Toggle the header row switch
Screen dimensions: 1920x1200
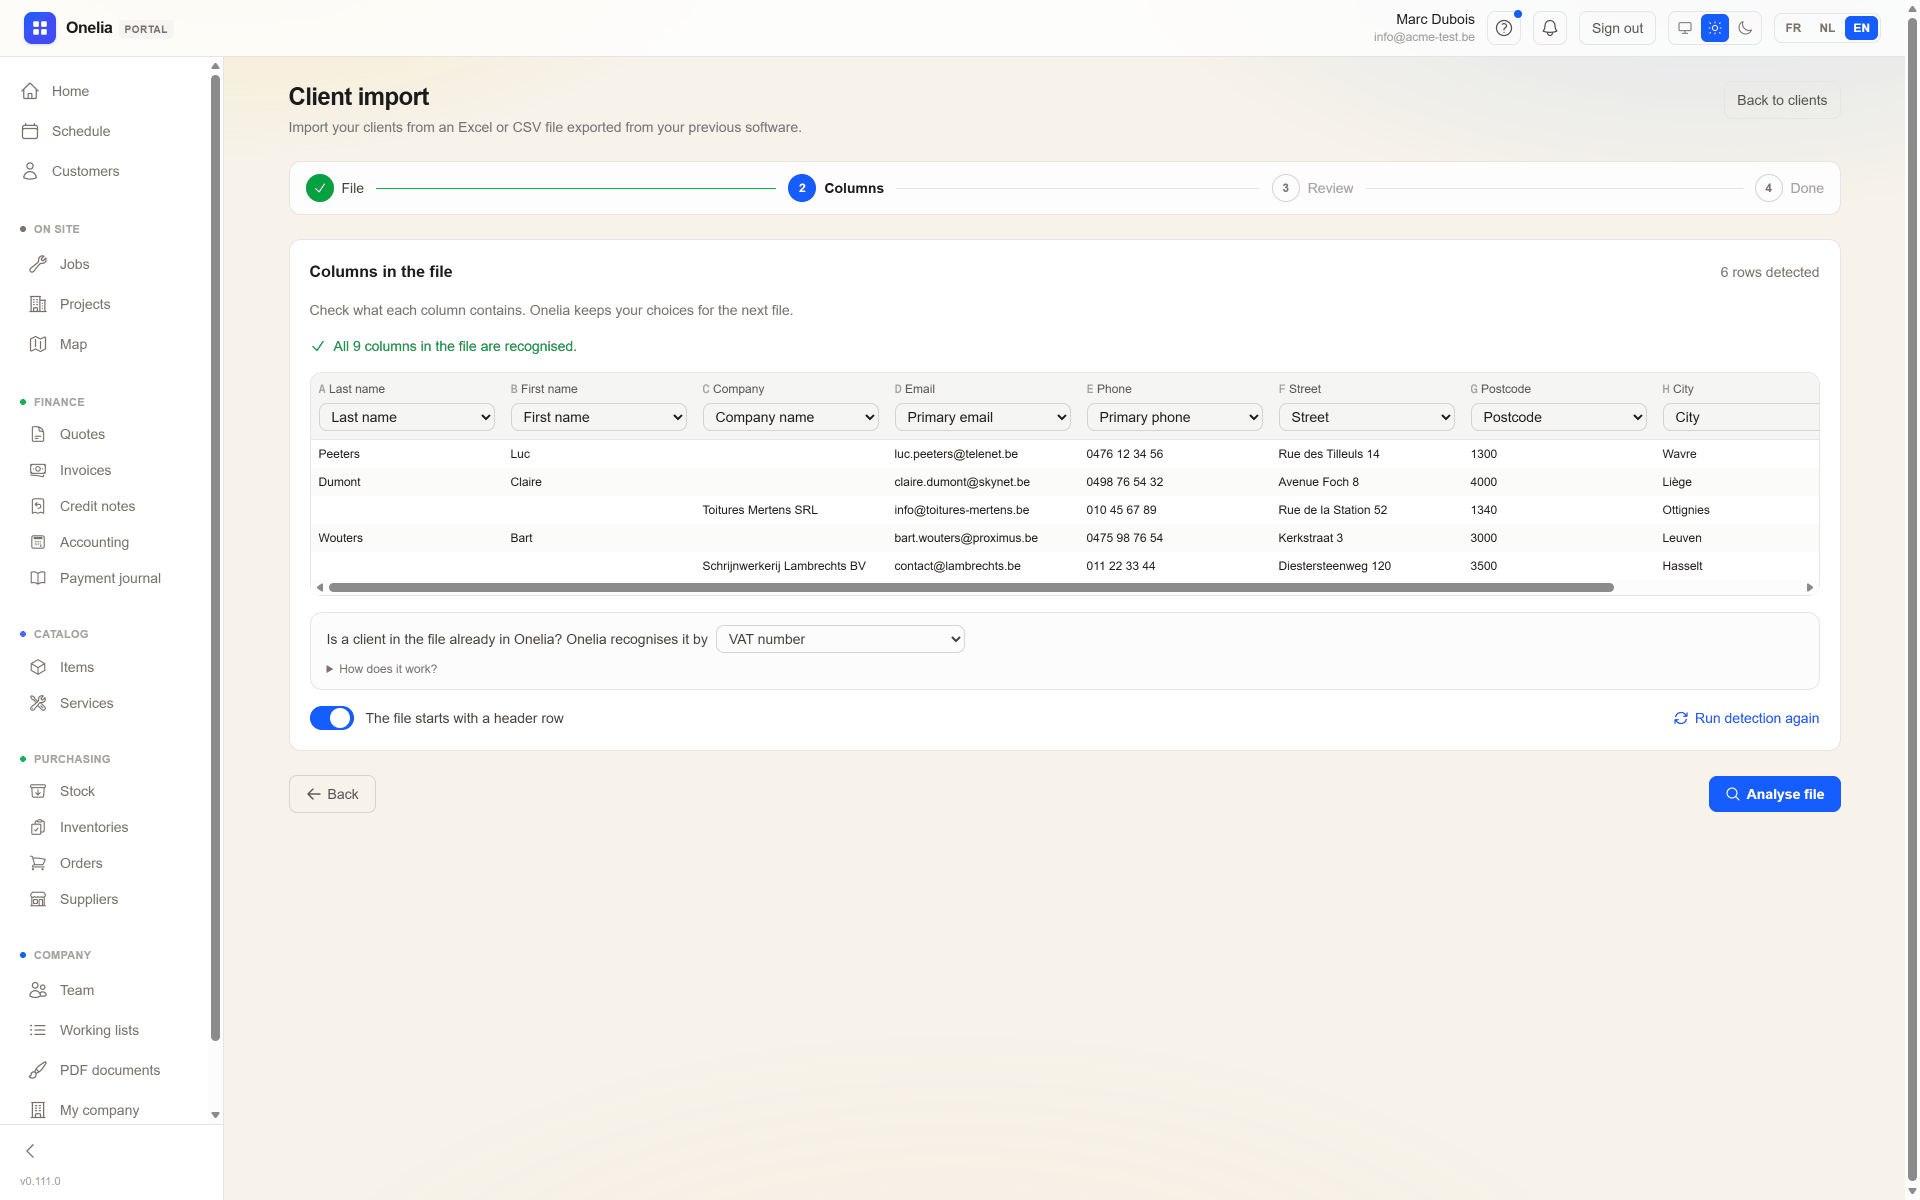pyautogui.click(x=332, y=718)
